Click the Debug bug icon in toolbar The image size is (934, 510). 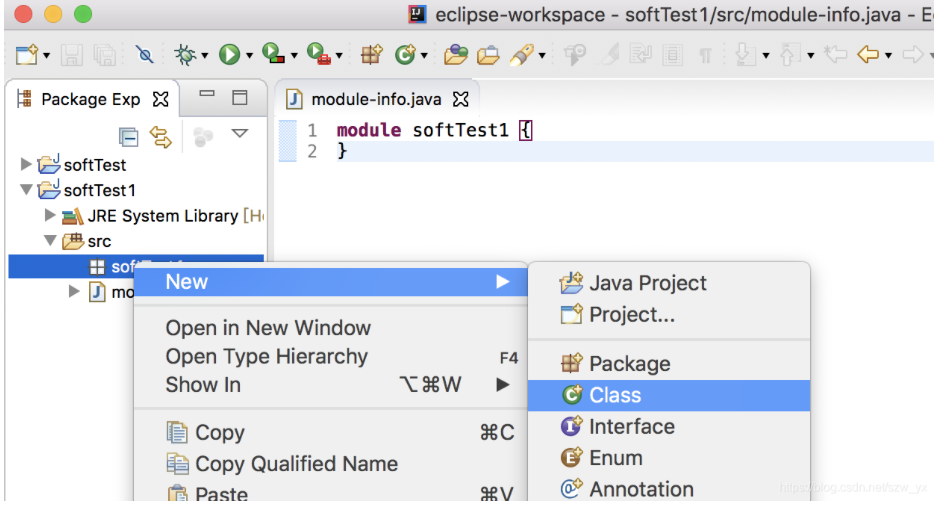[185, 55]
